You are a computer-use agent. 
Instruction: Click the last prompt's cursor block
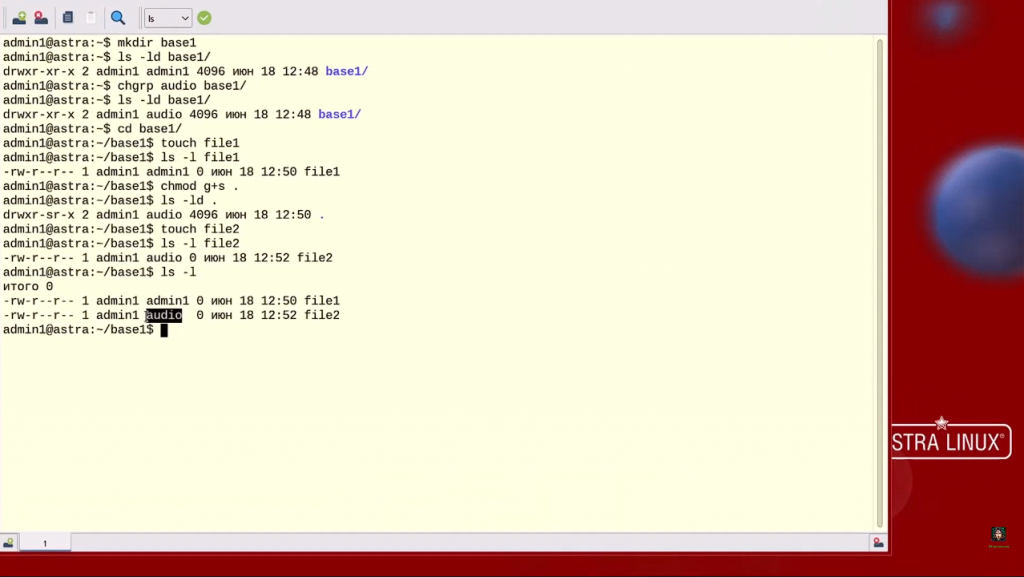pos(164,330)
